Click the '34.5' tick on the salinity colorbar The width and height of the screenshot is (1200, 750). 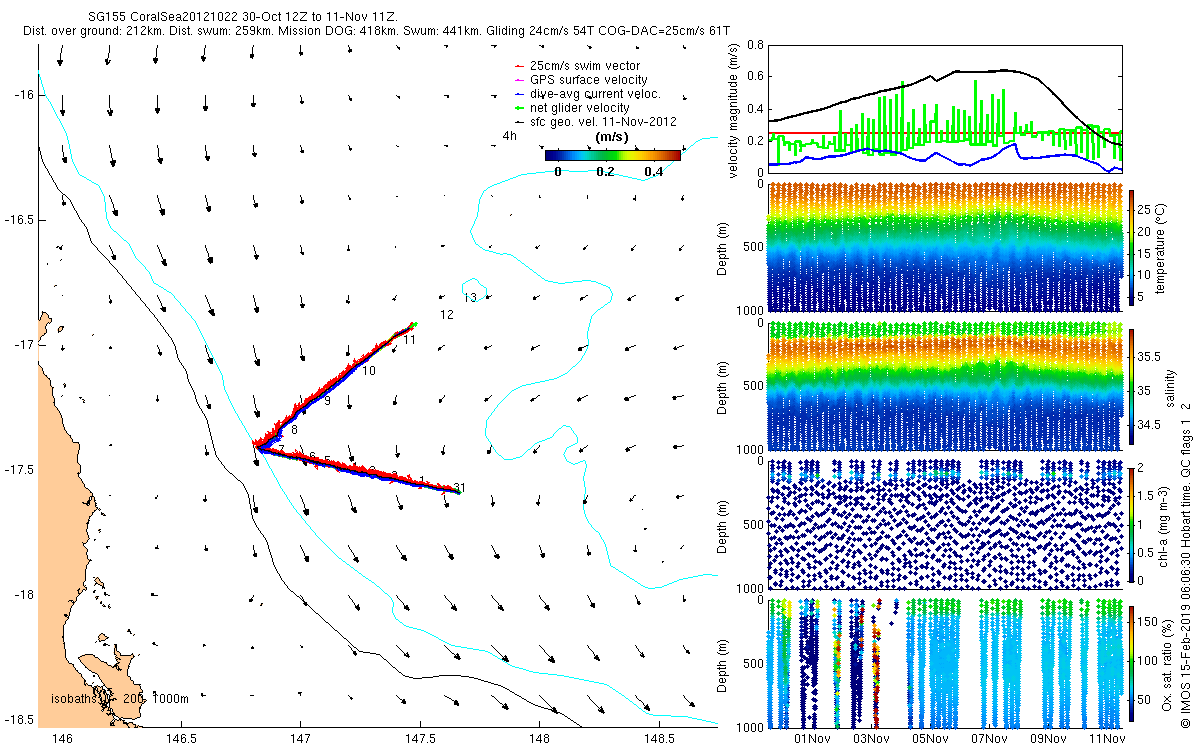point(1150,425)
